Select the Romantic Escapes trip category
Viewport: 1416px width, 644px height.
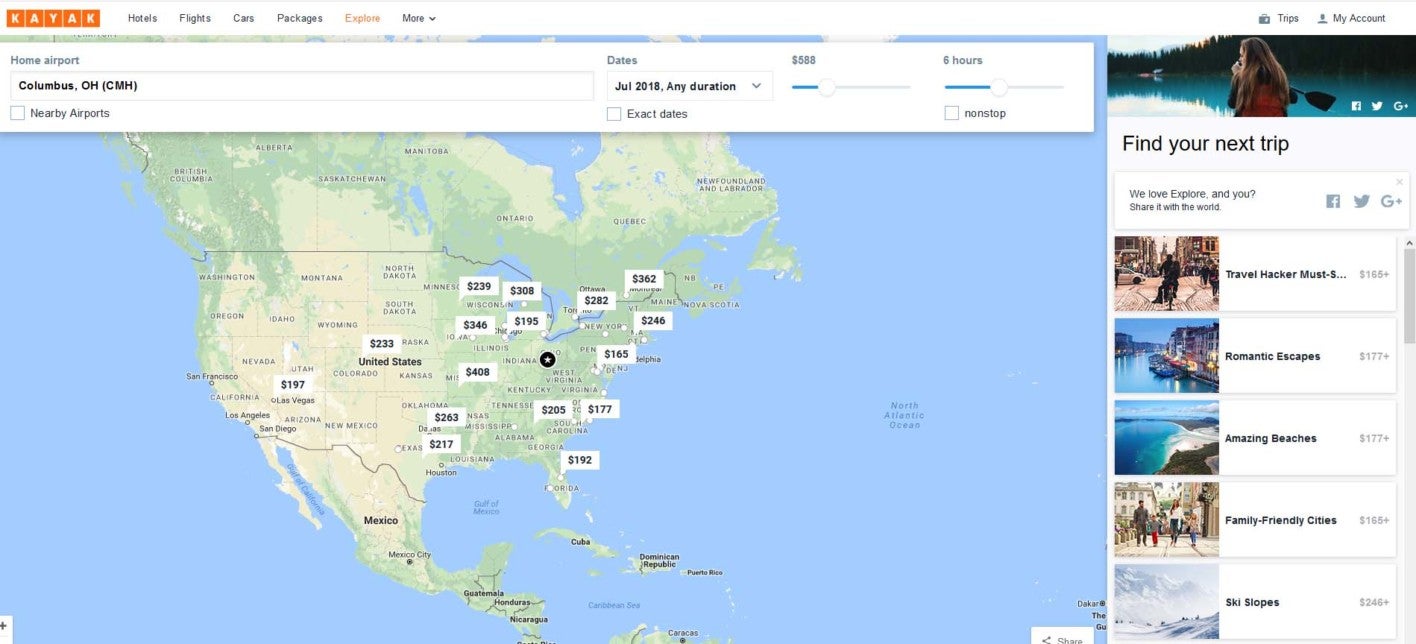(1255, 356)
